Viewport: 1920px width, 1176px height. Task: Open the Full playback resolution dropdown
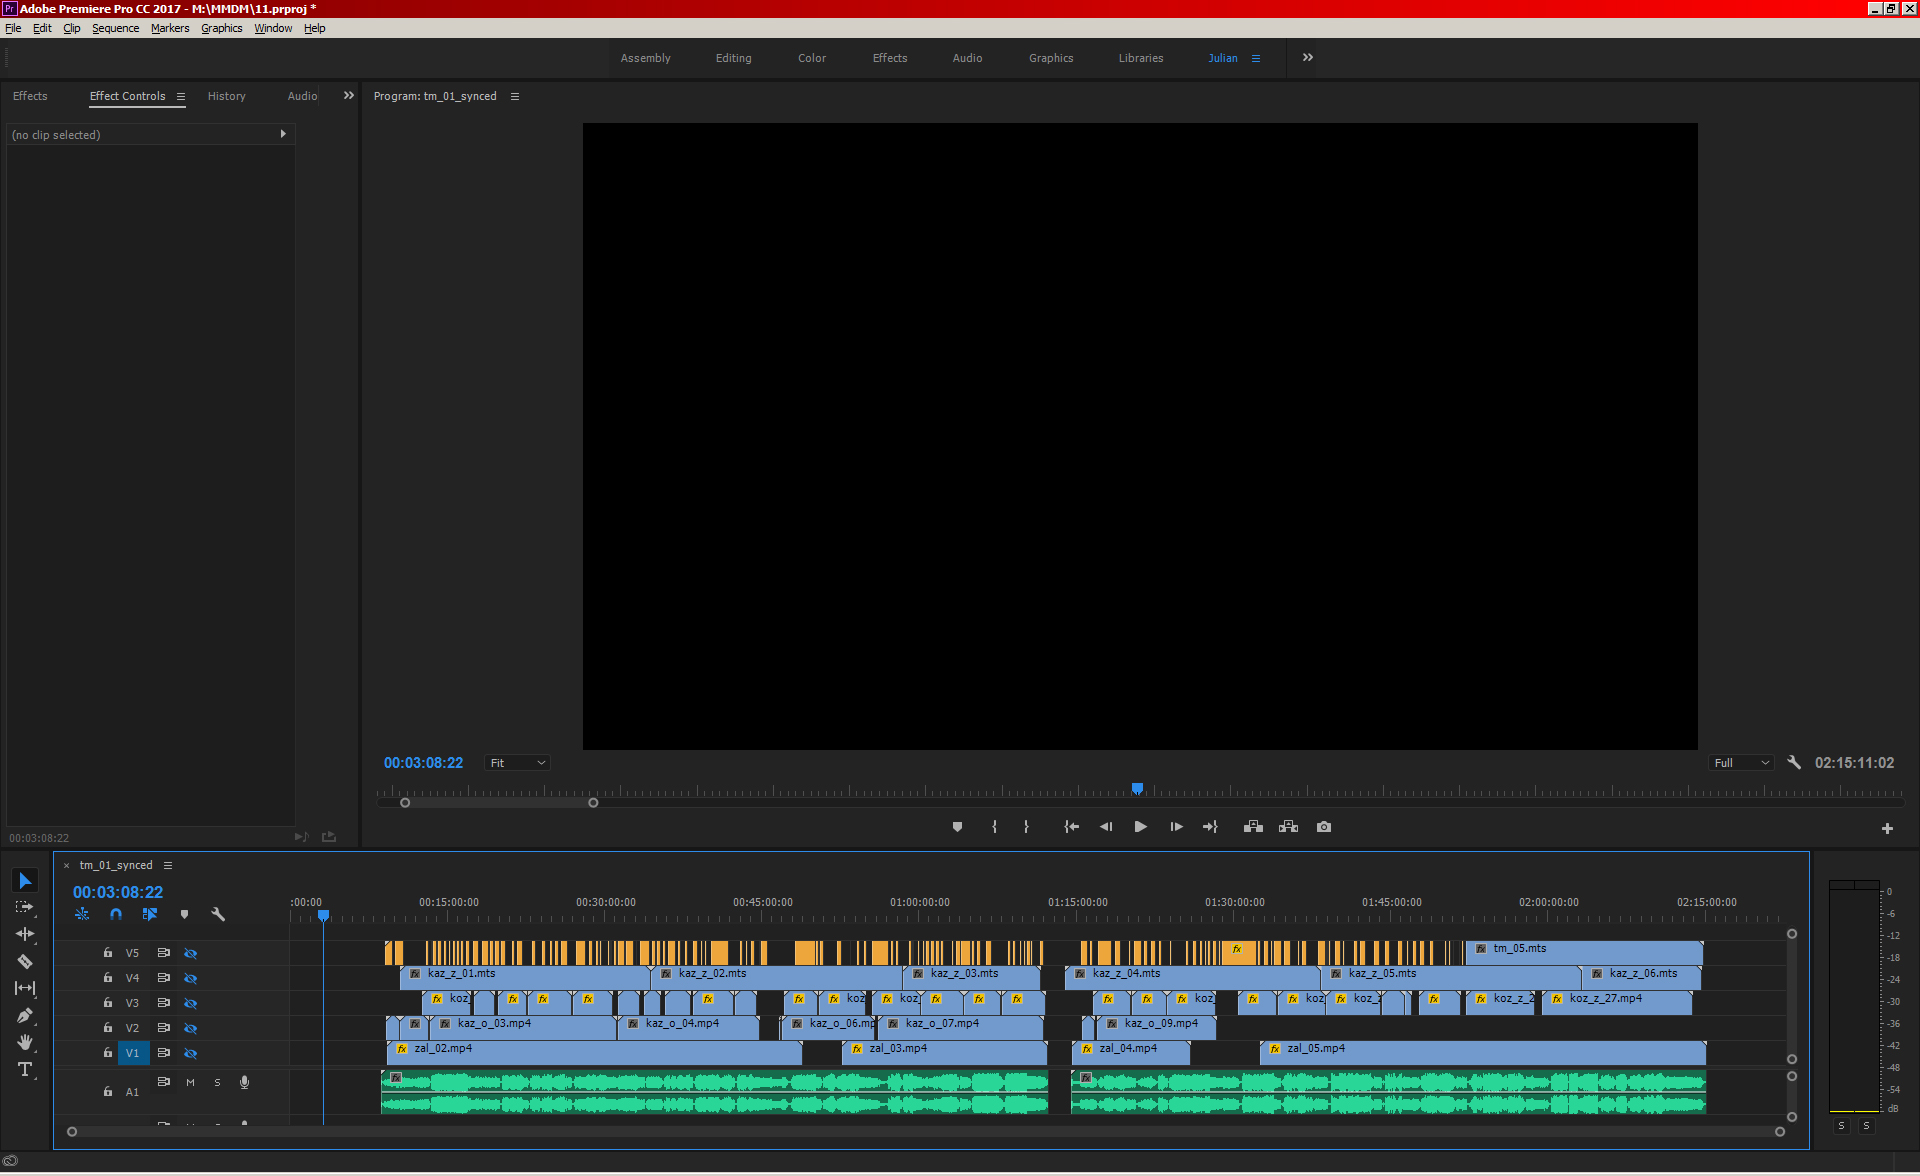[1741, 763]
